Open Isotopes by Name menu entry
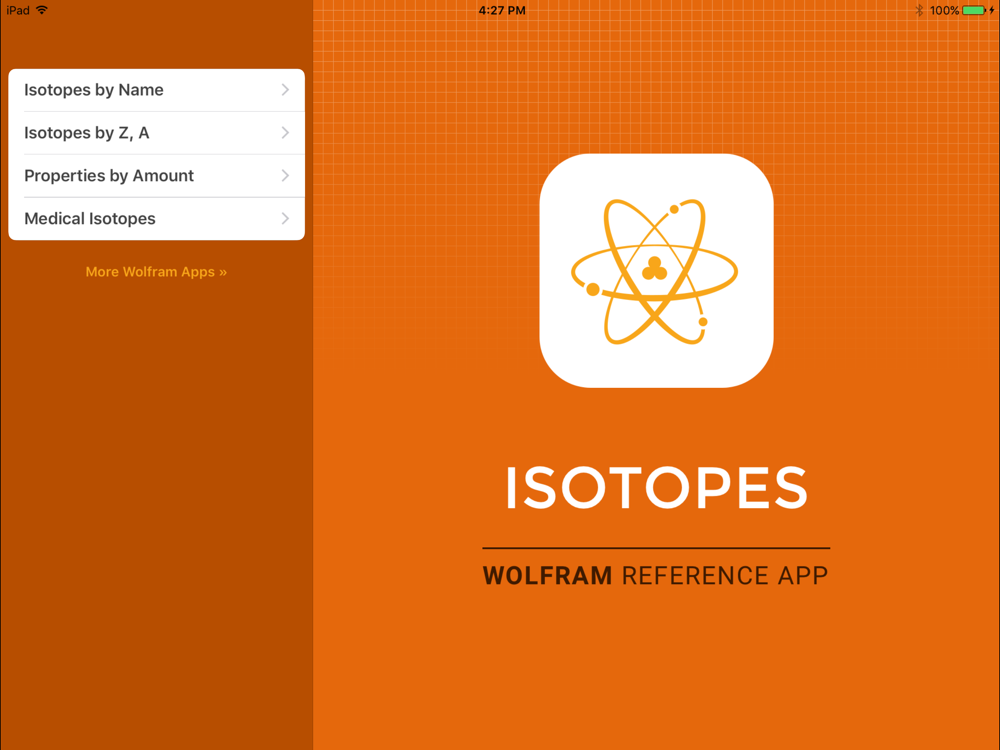1000x750 pixels. click(156, 90)
